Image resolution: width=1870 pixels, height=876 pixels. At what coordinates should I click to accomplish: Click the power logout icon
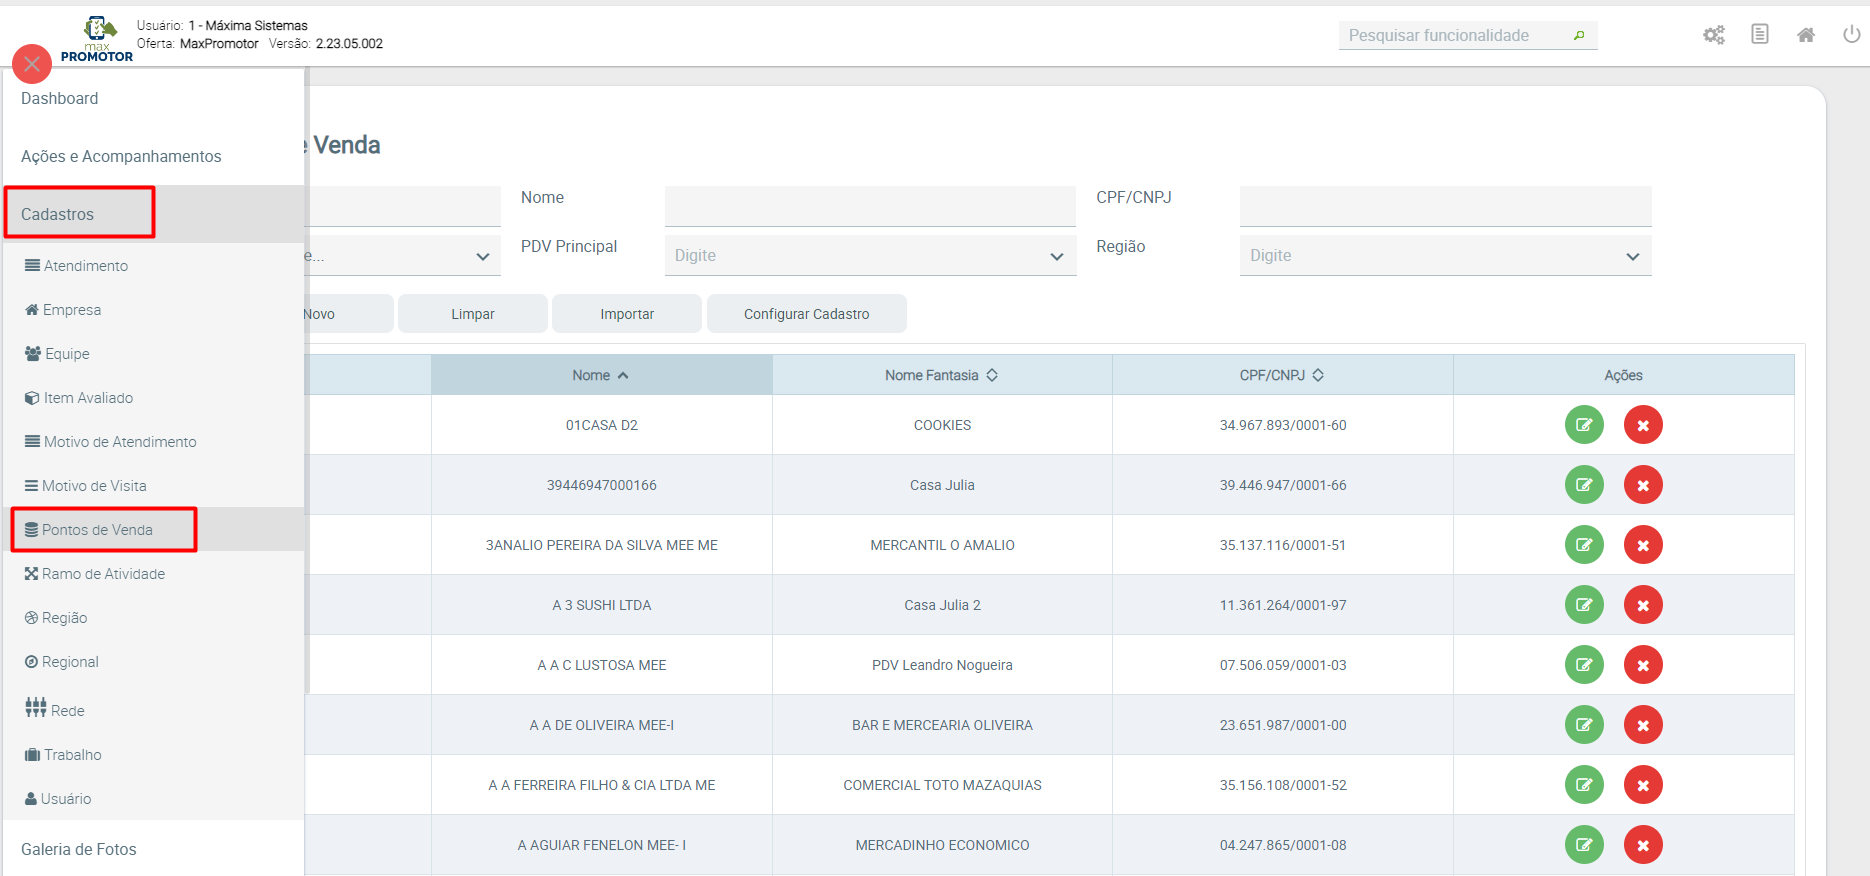pyautogui.click(x=1851, y=35)
